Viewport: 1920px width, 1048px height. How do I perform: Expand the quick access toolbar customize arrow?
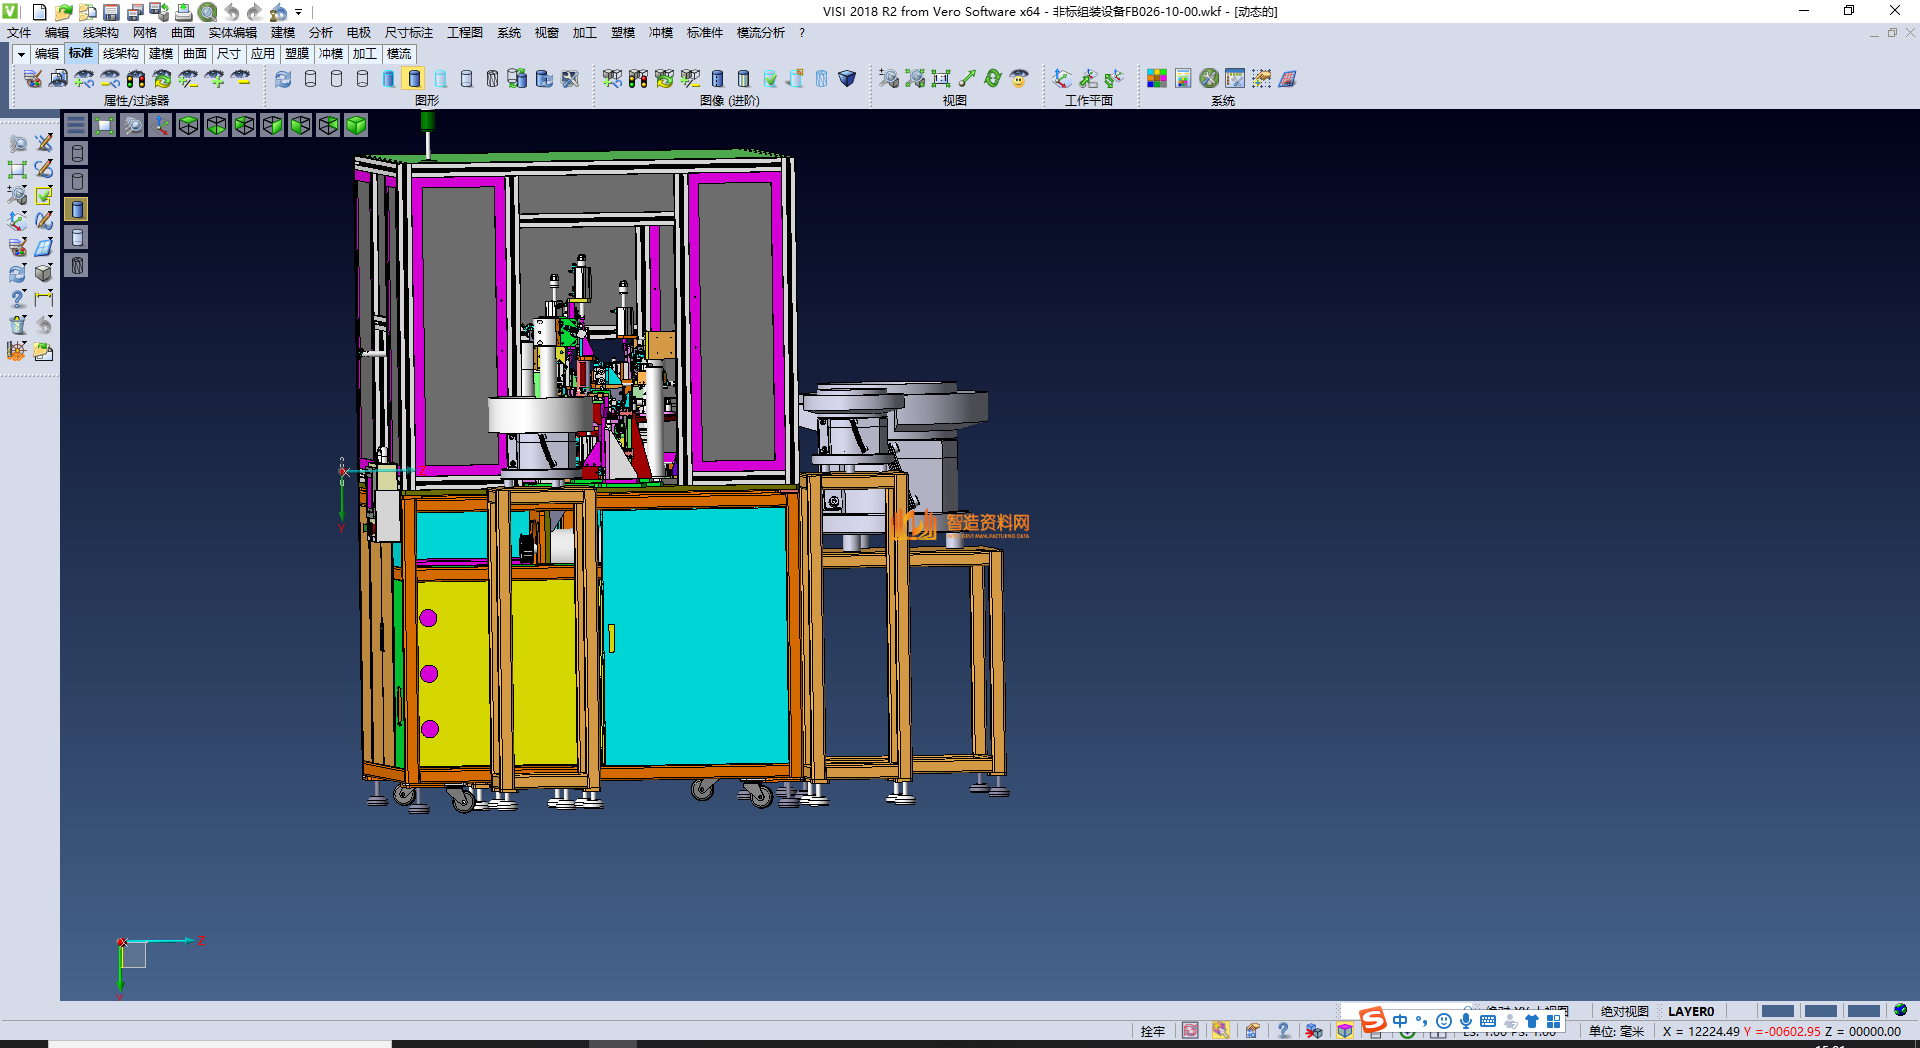click(x=299, y=12)
